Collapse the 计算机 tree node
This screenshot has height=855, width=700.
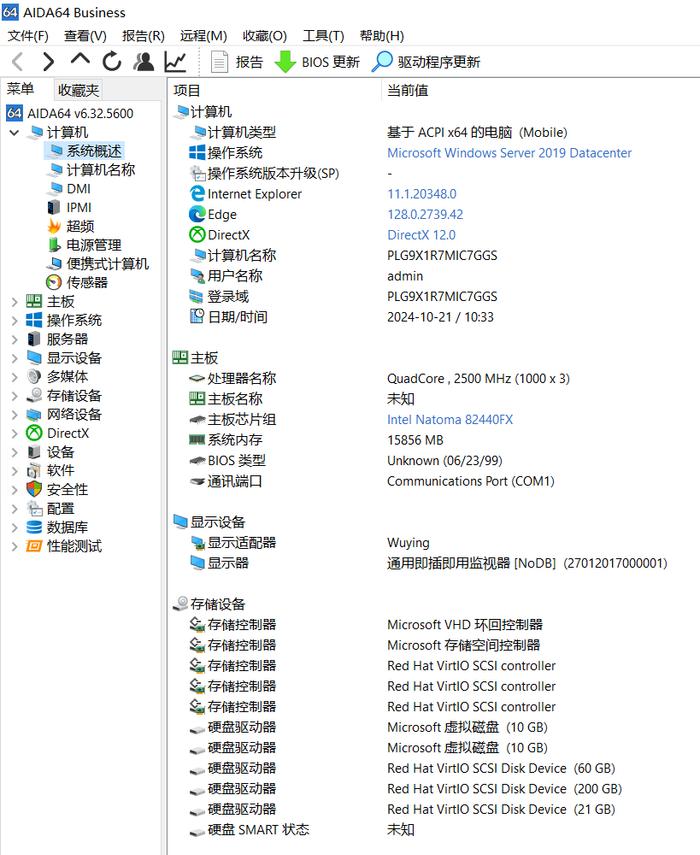pyautogui.click(x=14, y=133)
